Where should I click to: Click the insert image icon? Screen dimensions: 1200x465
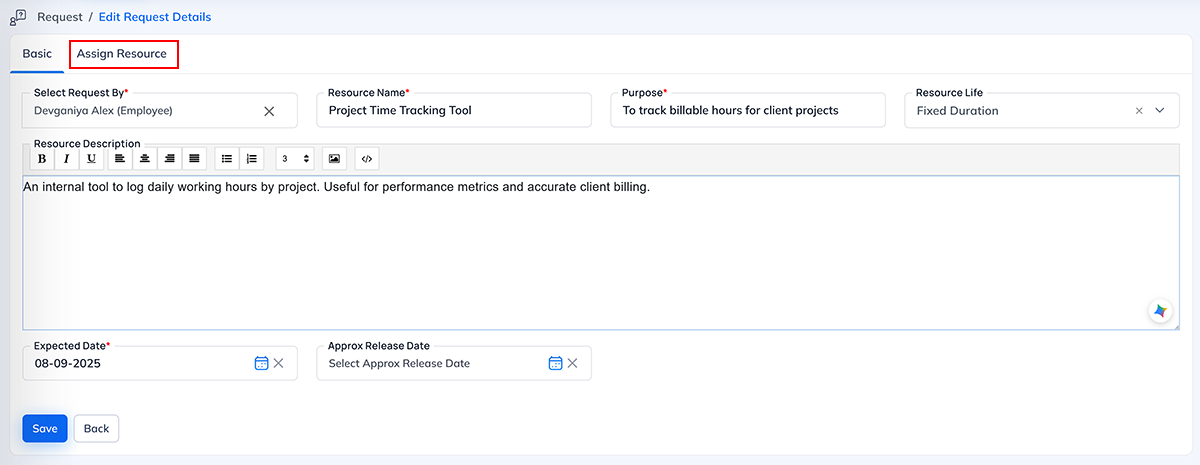click(x=334, y=159)
